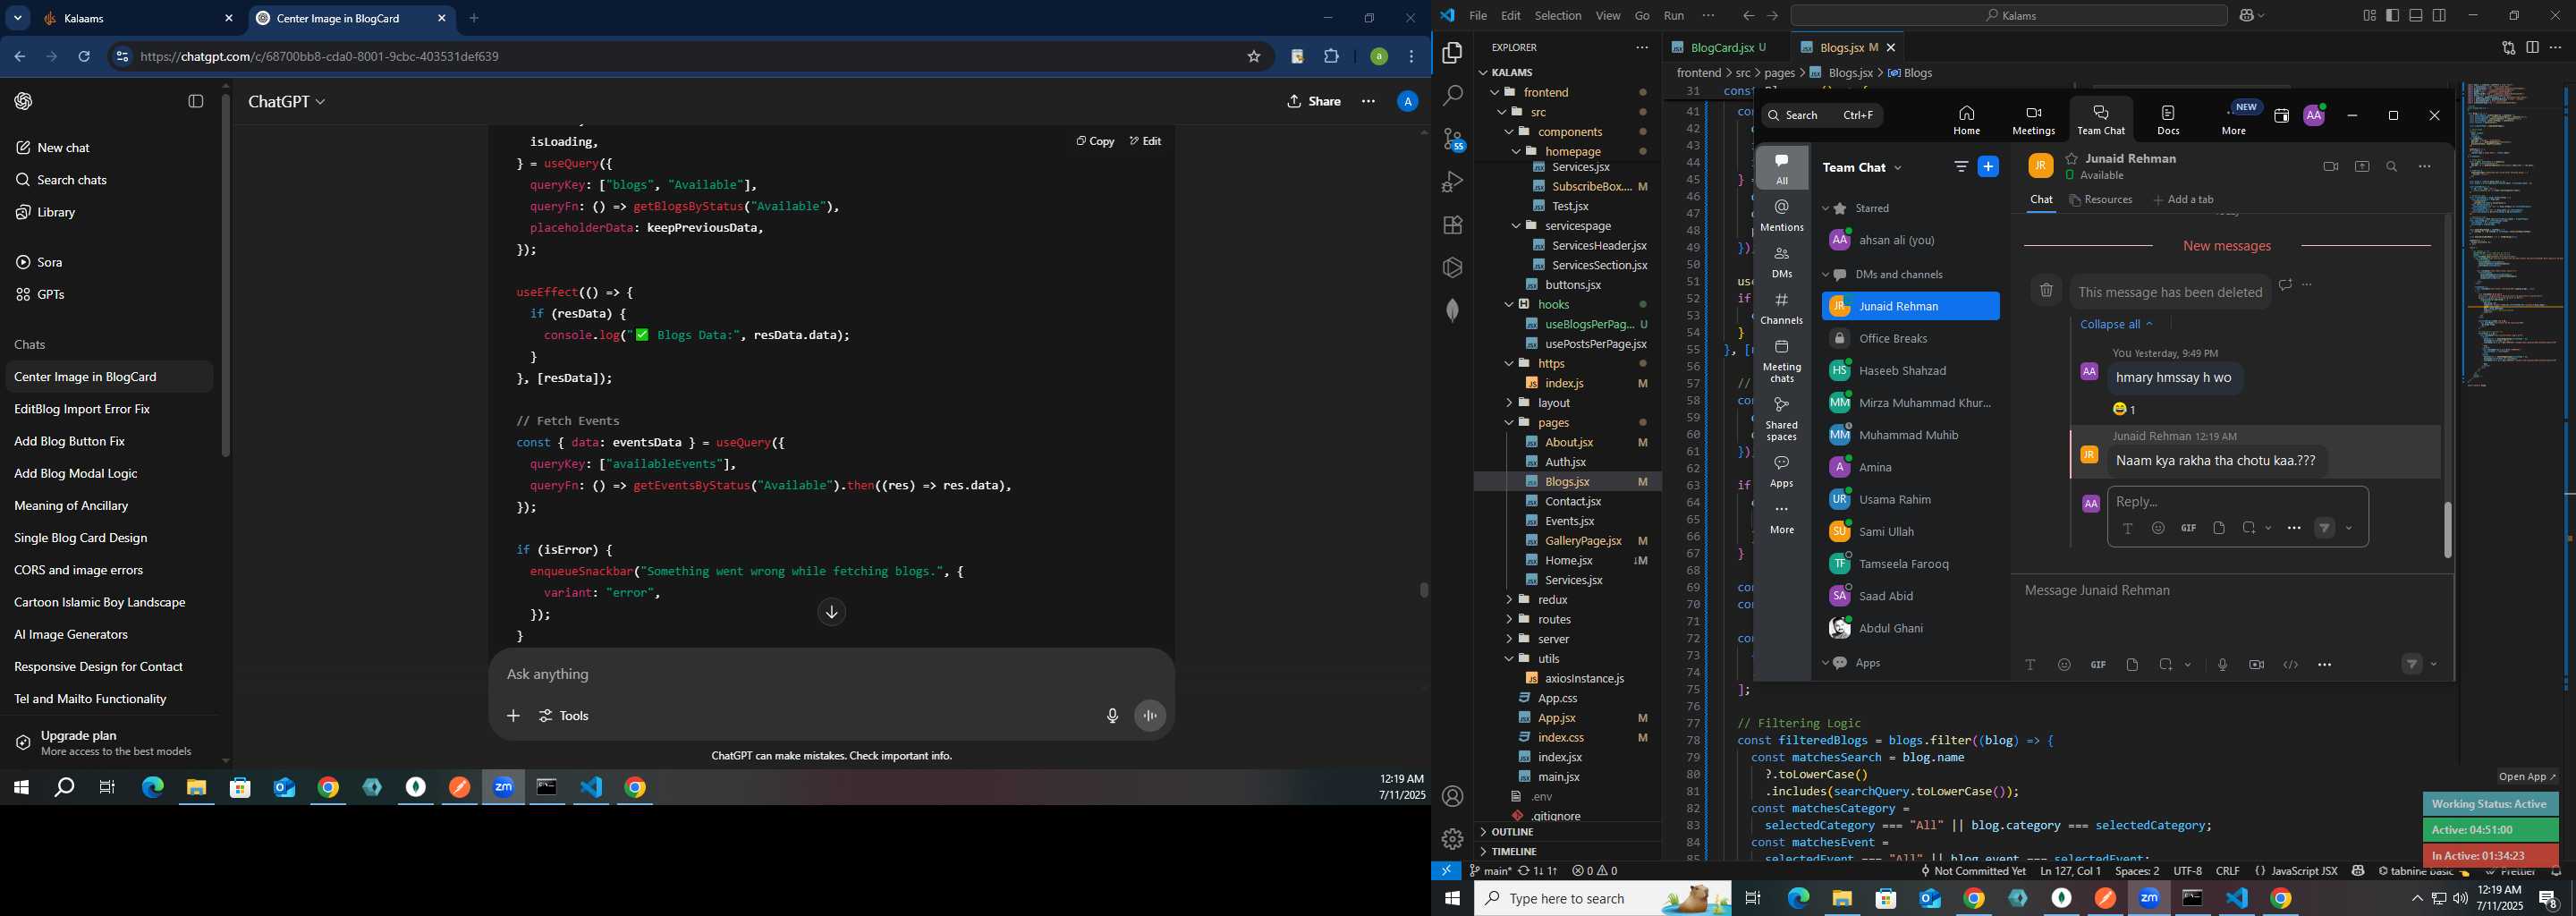Viewport: 2576px width, 916px height.
Task: Open send options dropdown in bottom Zoom message toolbar
Action: pos(2434,665)
